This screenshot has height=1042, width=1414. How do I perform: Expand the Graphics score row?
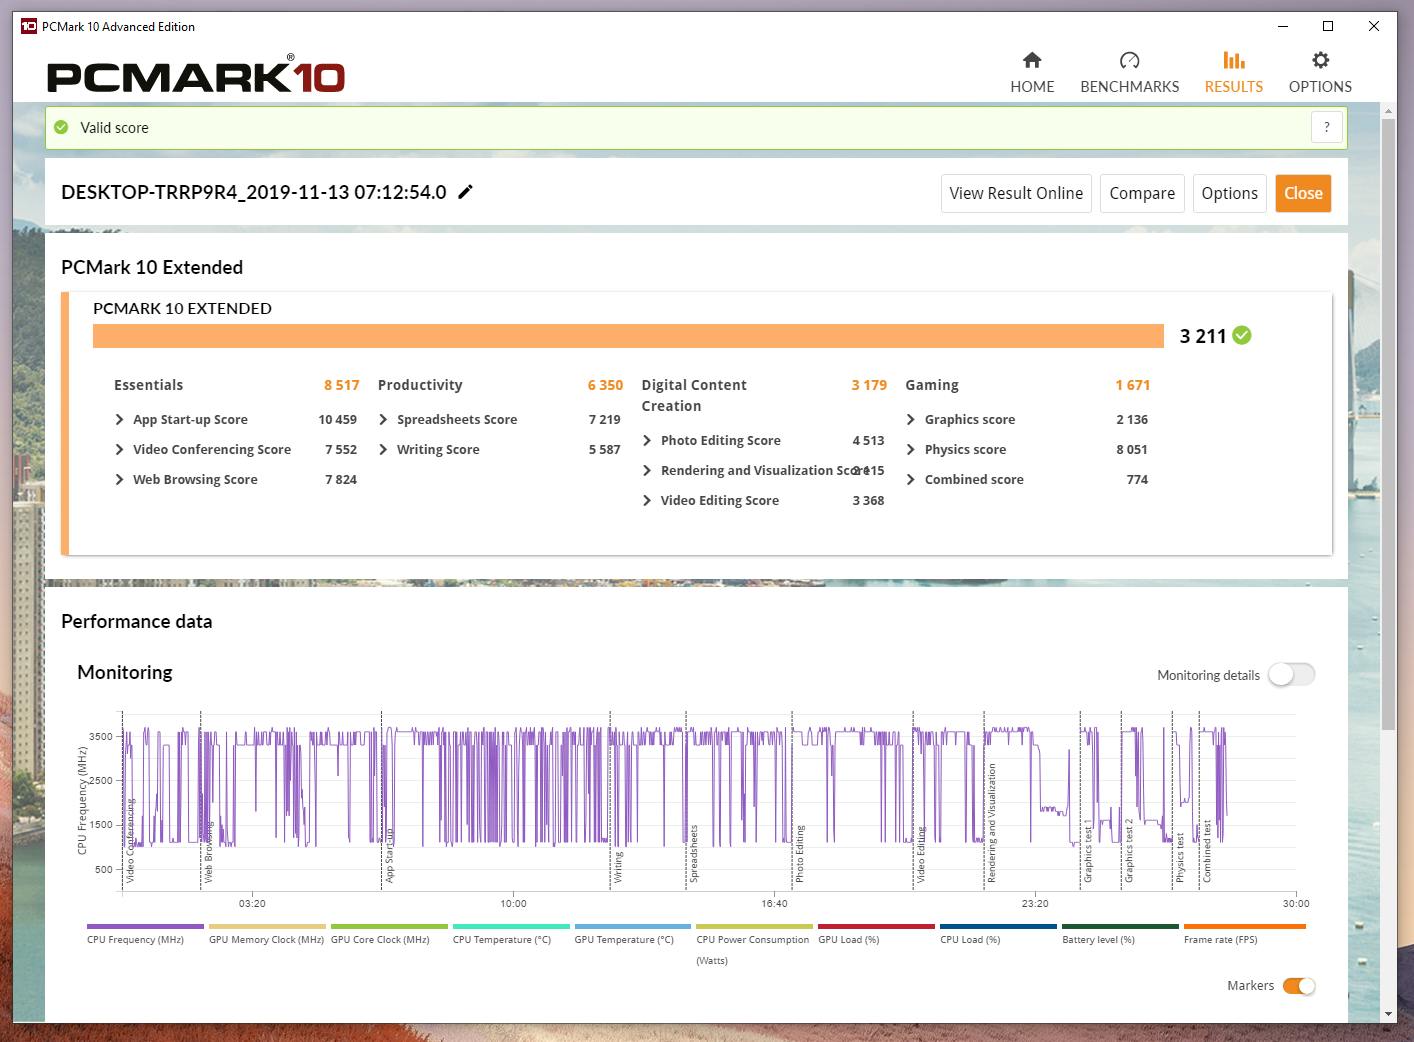tap(911, 420)
